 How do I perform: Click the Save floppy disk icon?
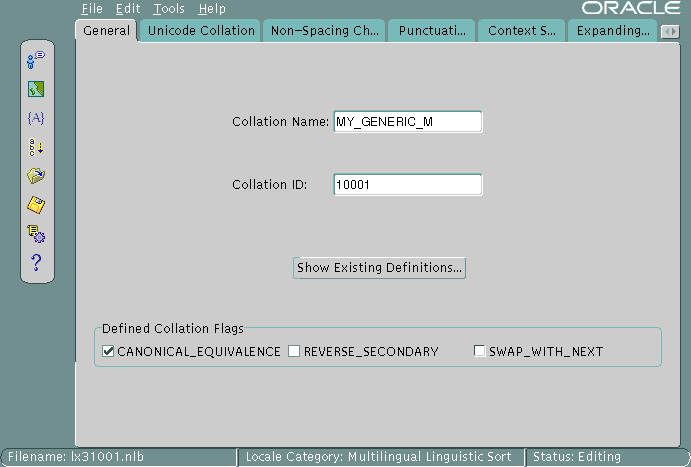click(36, 205)
